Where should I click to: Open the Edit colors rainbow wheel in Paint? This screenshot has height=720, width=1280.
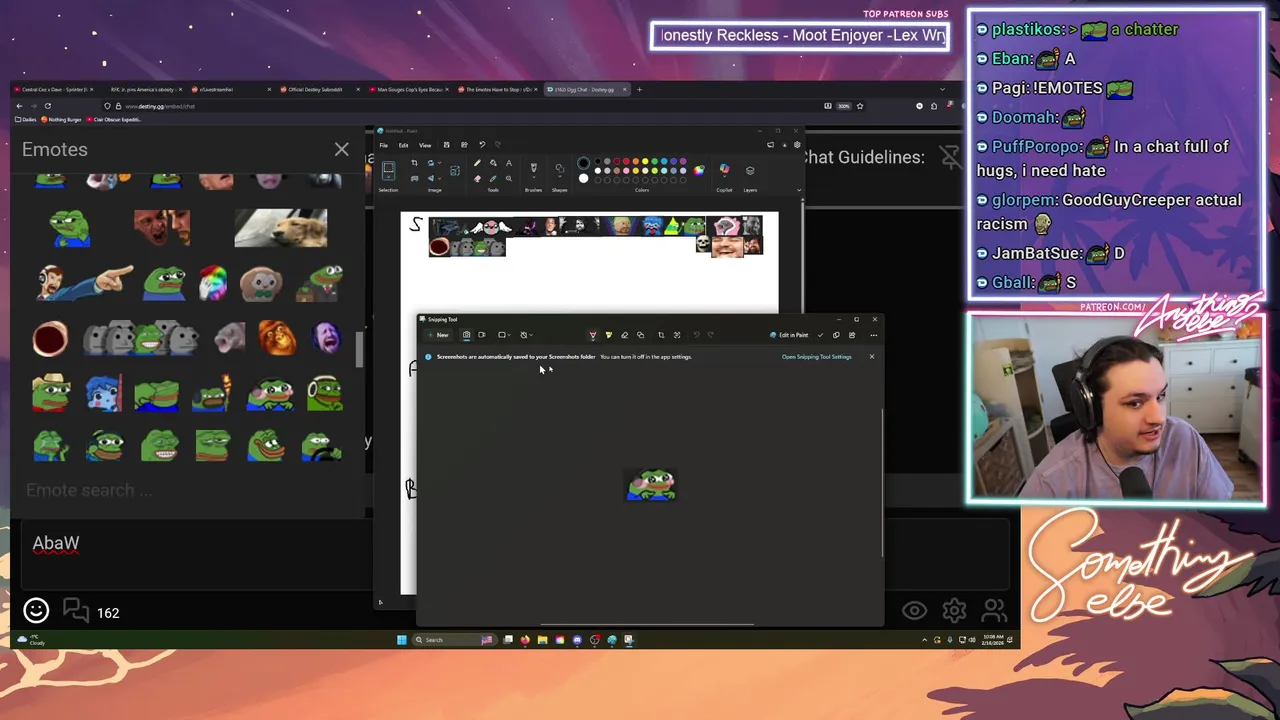(x=699, y=170)
